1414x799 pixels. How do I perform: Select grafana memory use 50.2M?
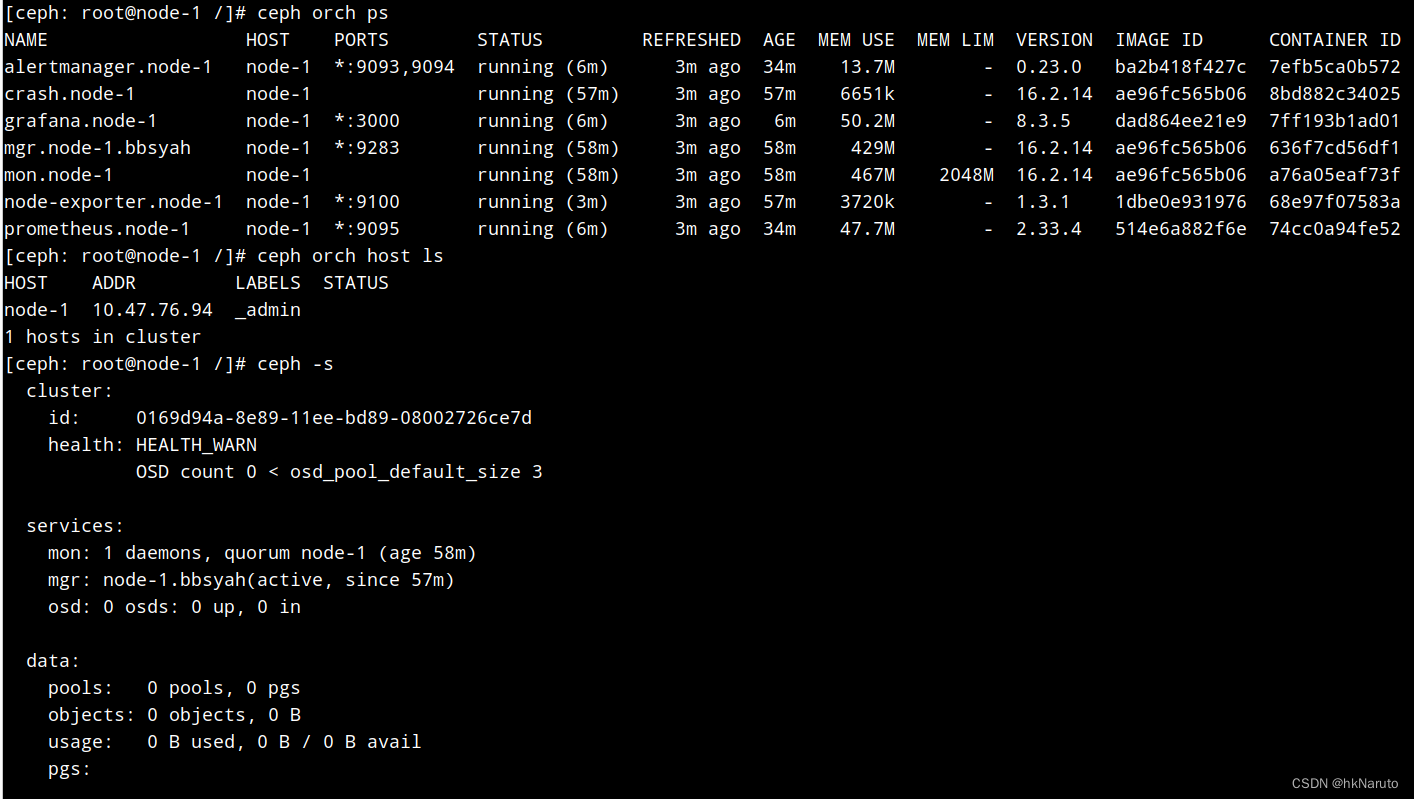pos(867,121)
